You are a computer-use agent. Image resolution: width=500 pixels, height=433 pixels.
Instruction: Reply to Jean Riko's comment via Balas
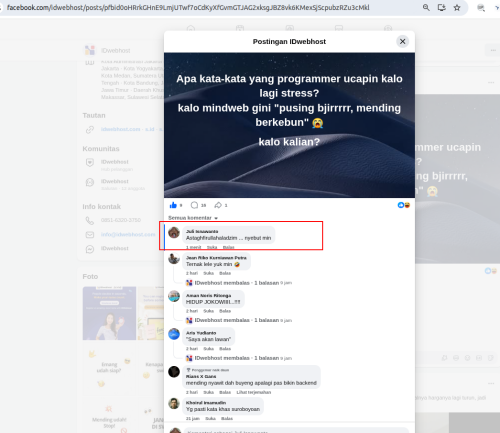(225, 273)
